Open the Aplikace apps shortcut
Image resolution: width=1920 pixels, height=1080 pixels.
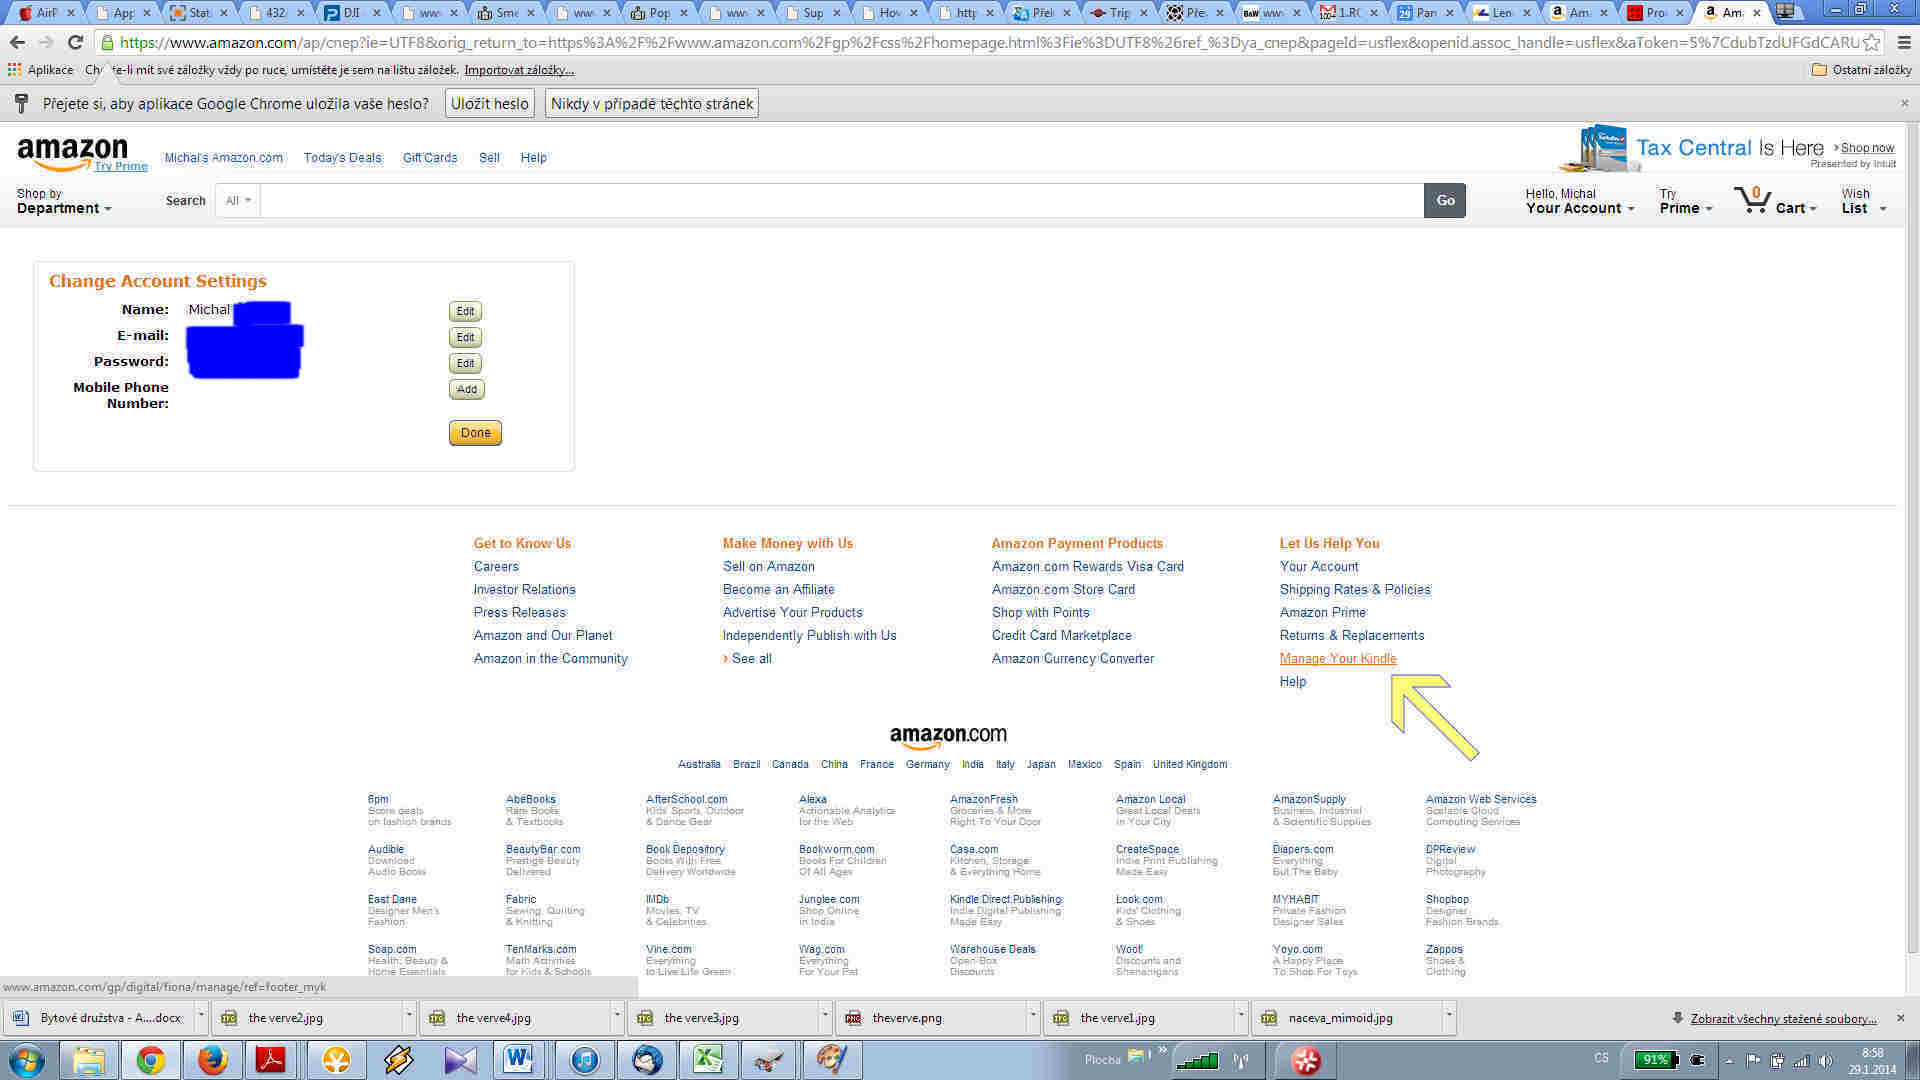40,70
